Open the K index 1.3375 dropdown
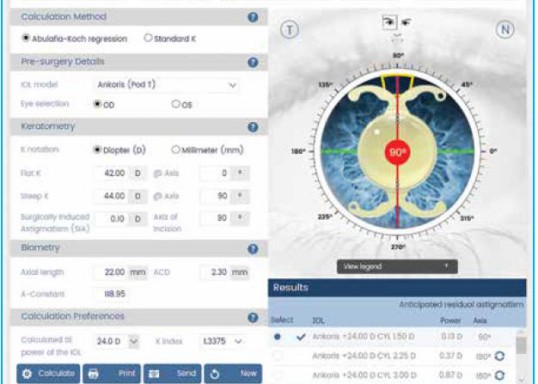538x384 pixels. point(222,341)
